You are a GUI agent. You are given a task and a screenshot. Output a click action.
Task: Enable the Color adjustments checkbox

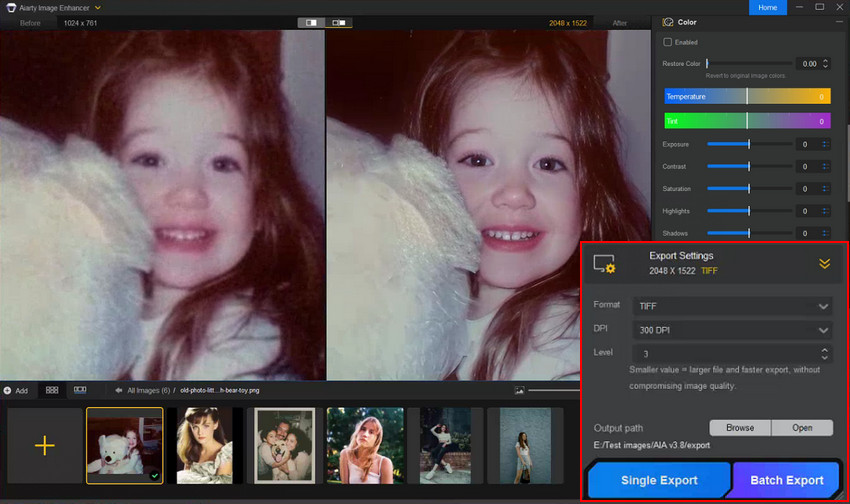[x=668, y=42]
